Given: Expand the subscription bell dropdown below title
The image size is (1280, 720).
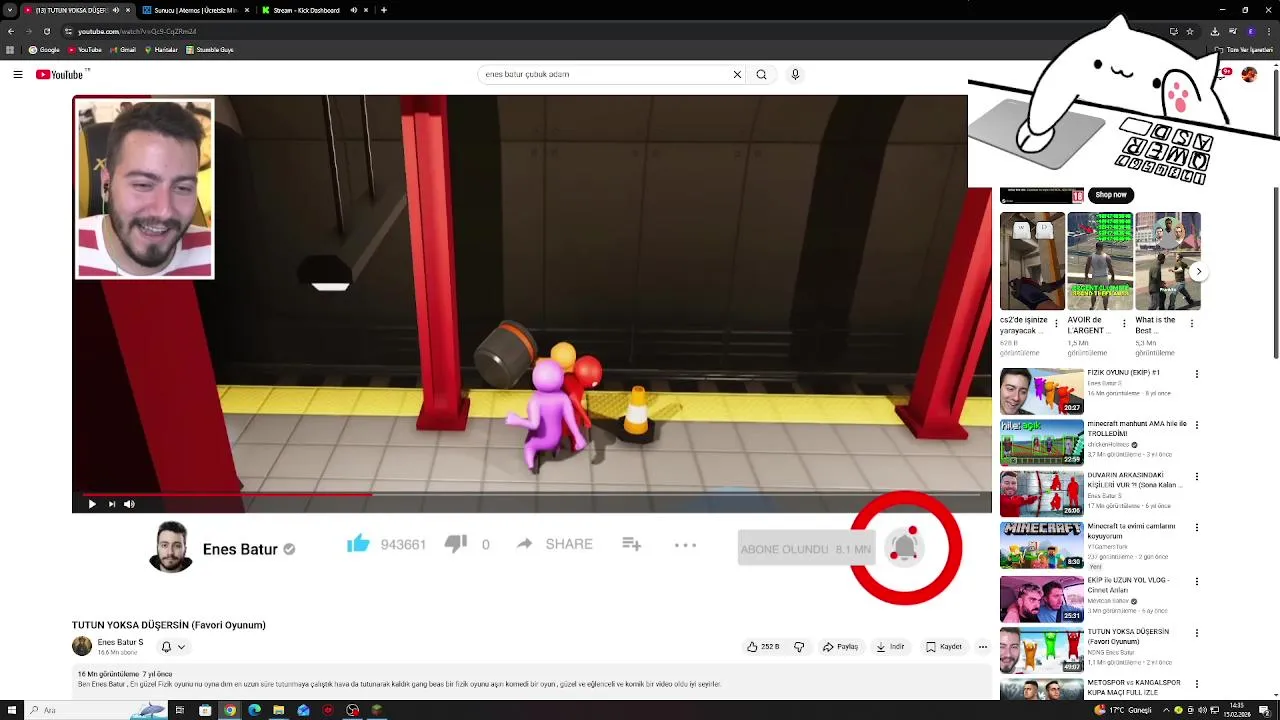Looking at the screenshot, I should (x=173, y=647).
